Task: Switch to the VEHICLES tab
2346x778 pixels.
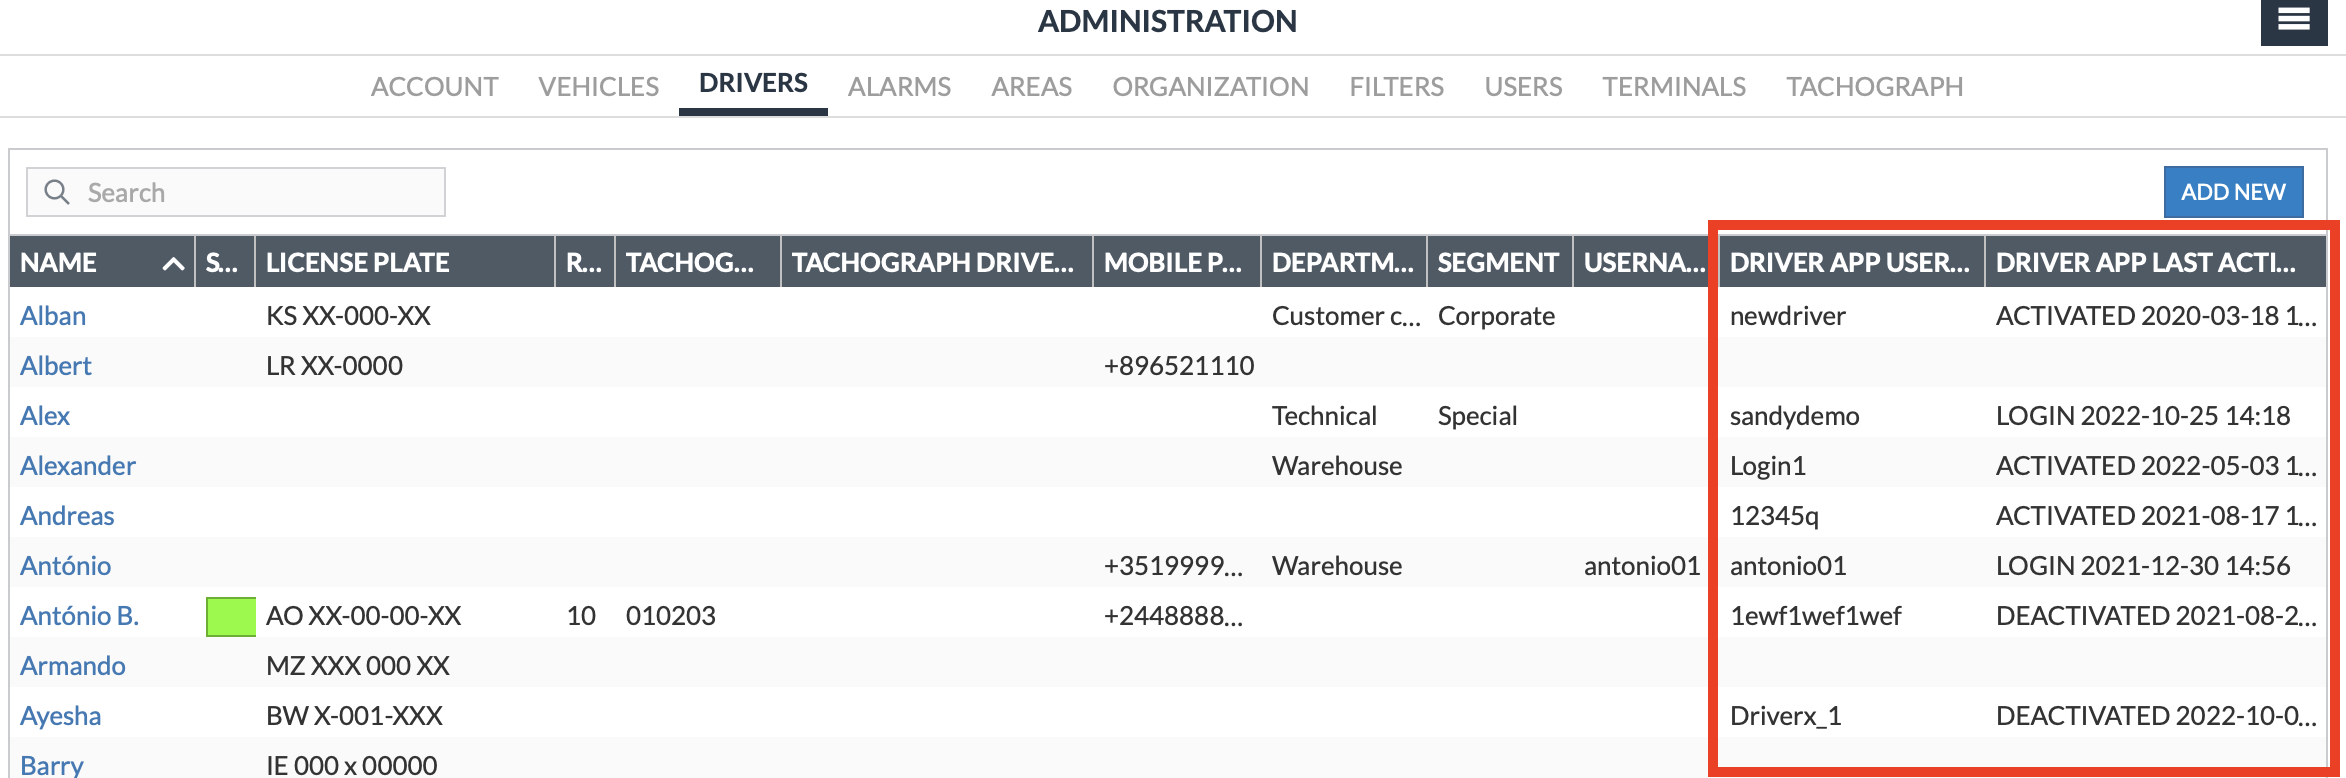Action: tap(598, 87)
